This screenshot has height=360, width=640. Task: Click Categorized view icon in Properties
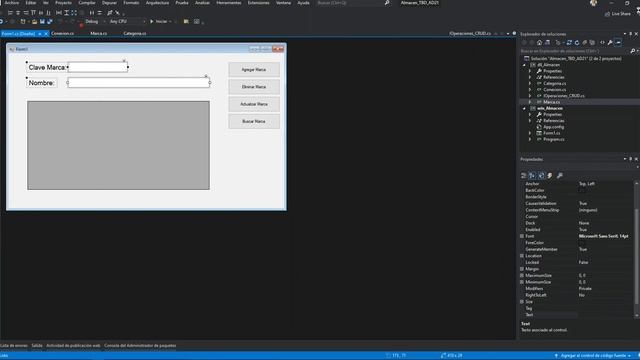point(524,176)
